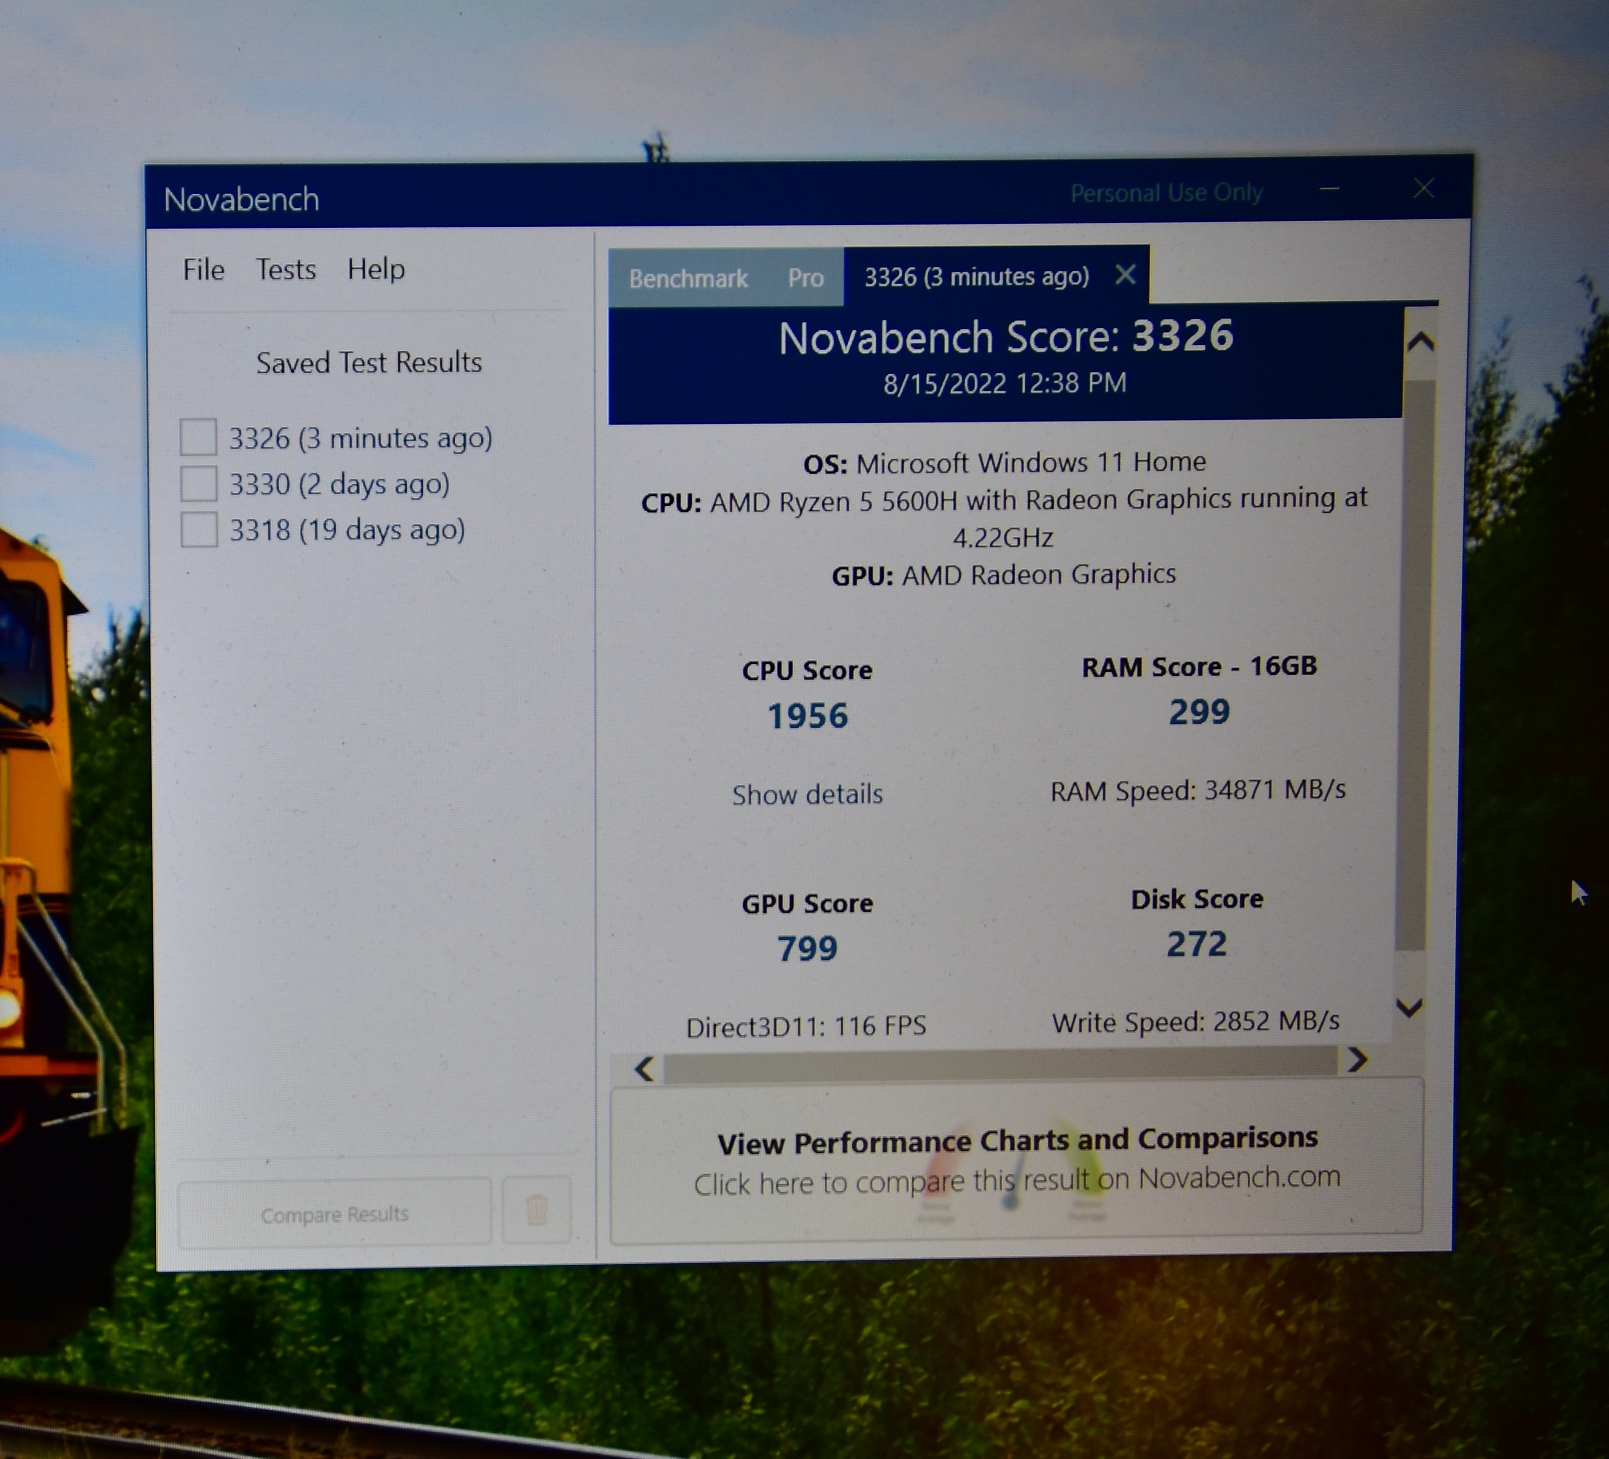Viewport: 1609px width, 1459px height.
Task: Click the Disk Score value 272
Action: point(1196,944)
